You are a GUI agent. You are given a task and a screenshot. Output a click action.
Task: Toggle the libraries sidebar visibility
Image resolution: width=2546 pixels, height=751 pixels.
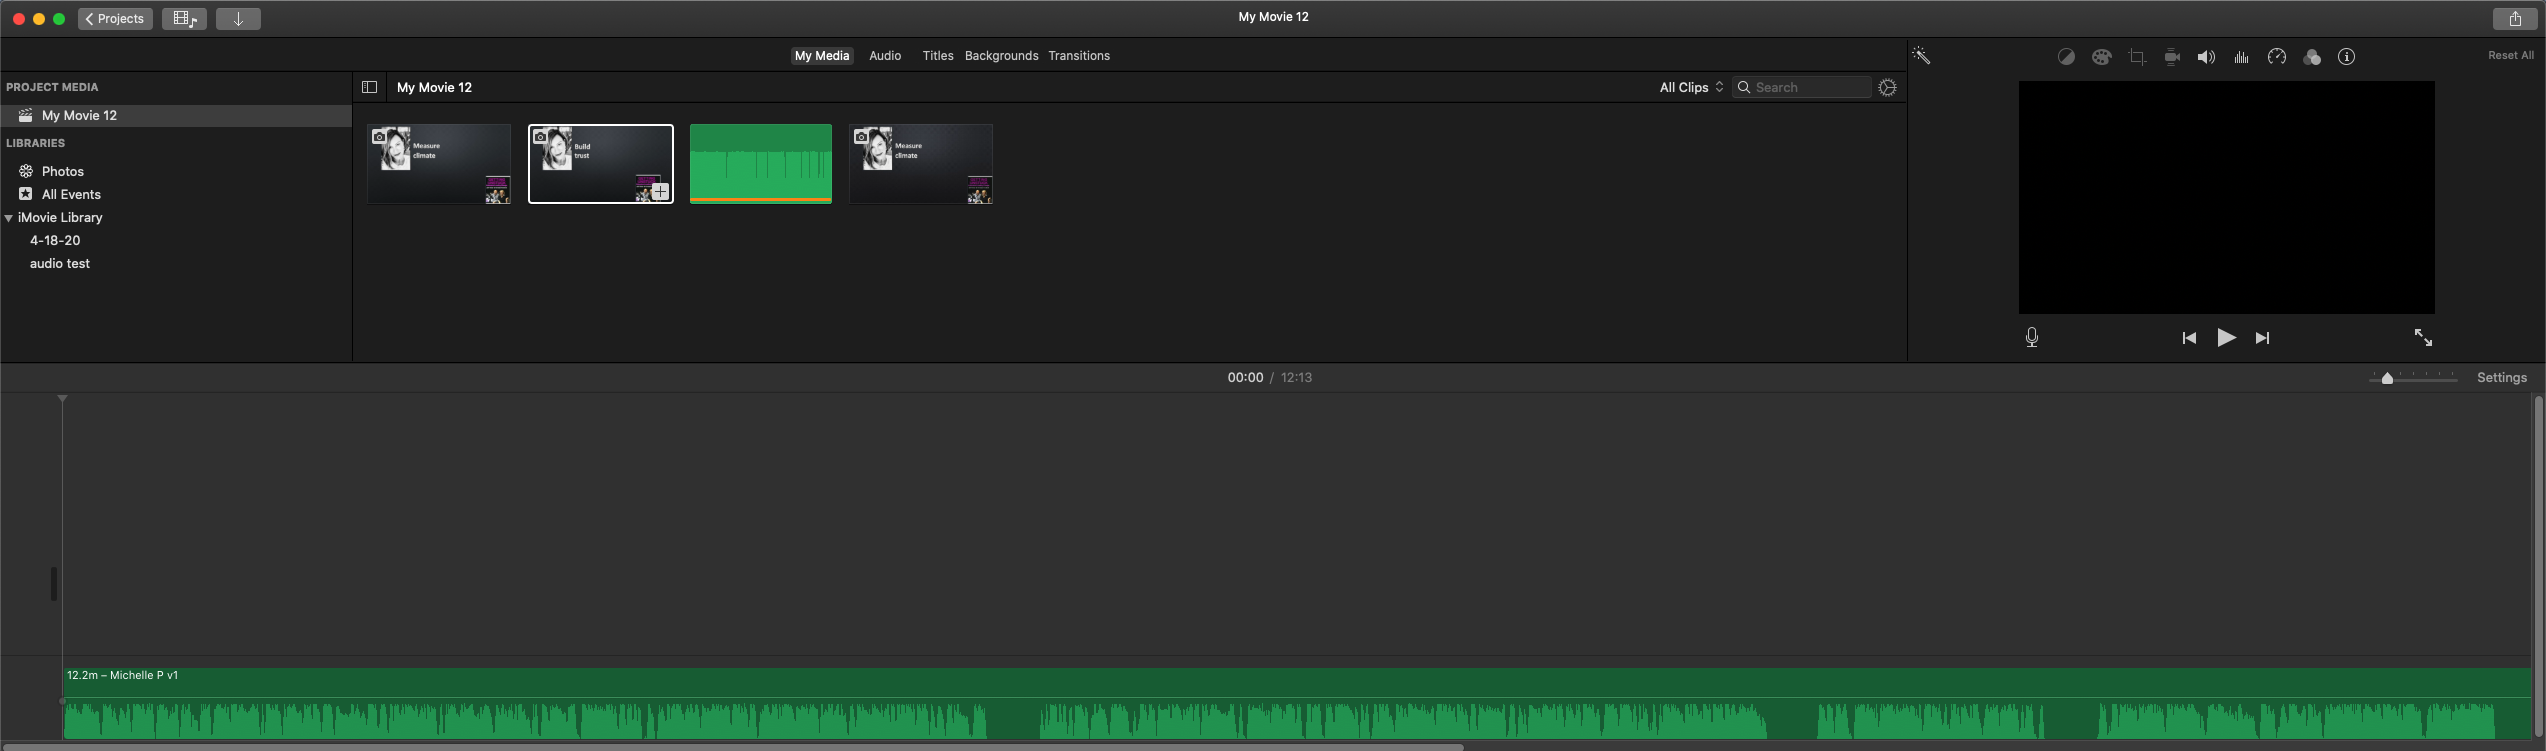coord(369,87)
